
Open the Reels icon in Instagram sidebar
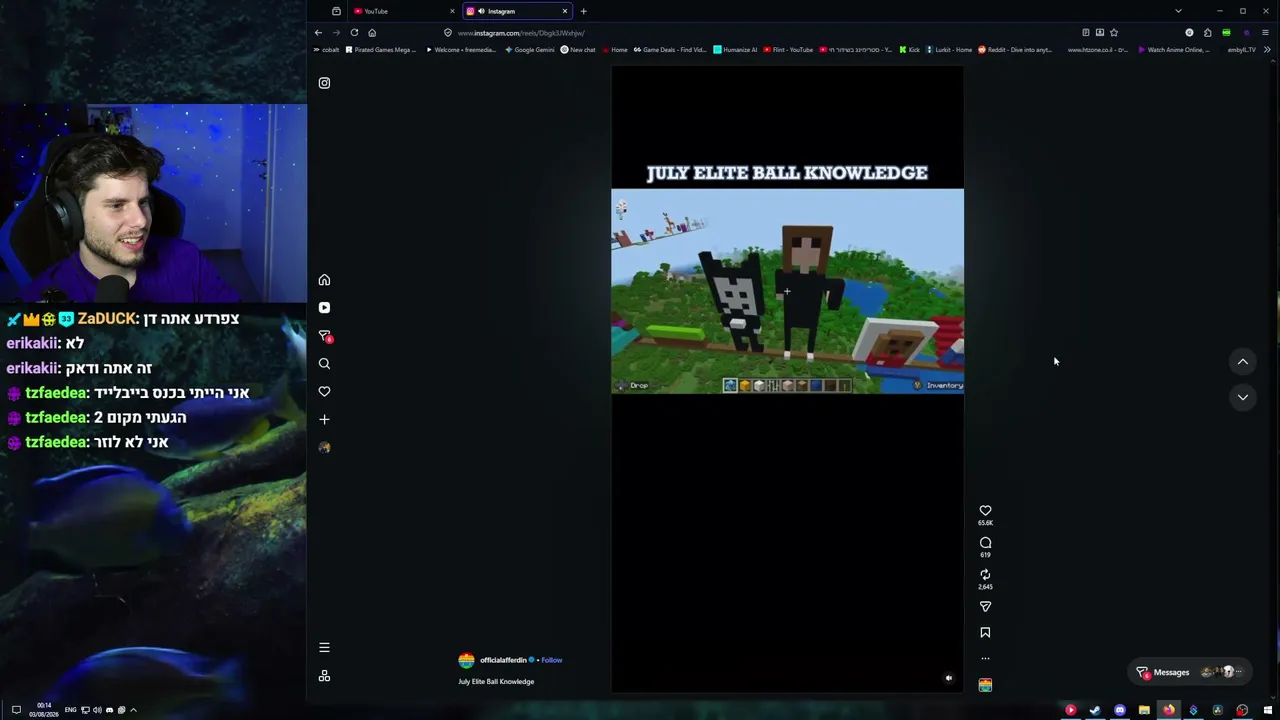click(324, 308)
